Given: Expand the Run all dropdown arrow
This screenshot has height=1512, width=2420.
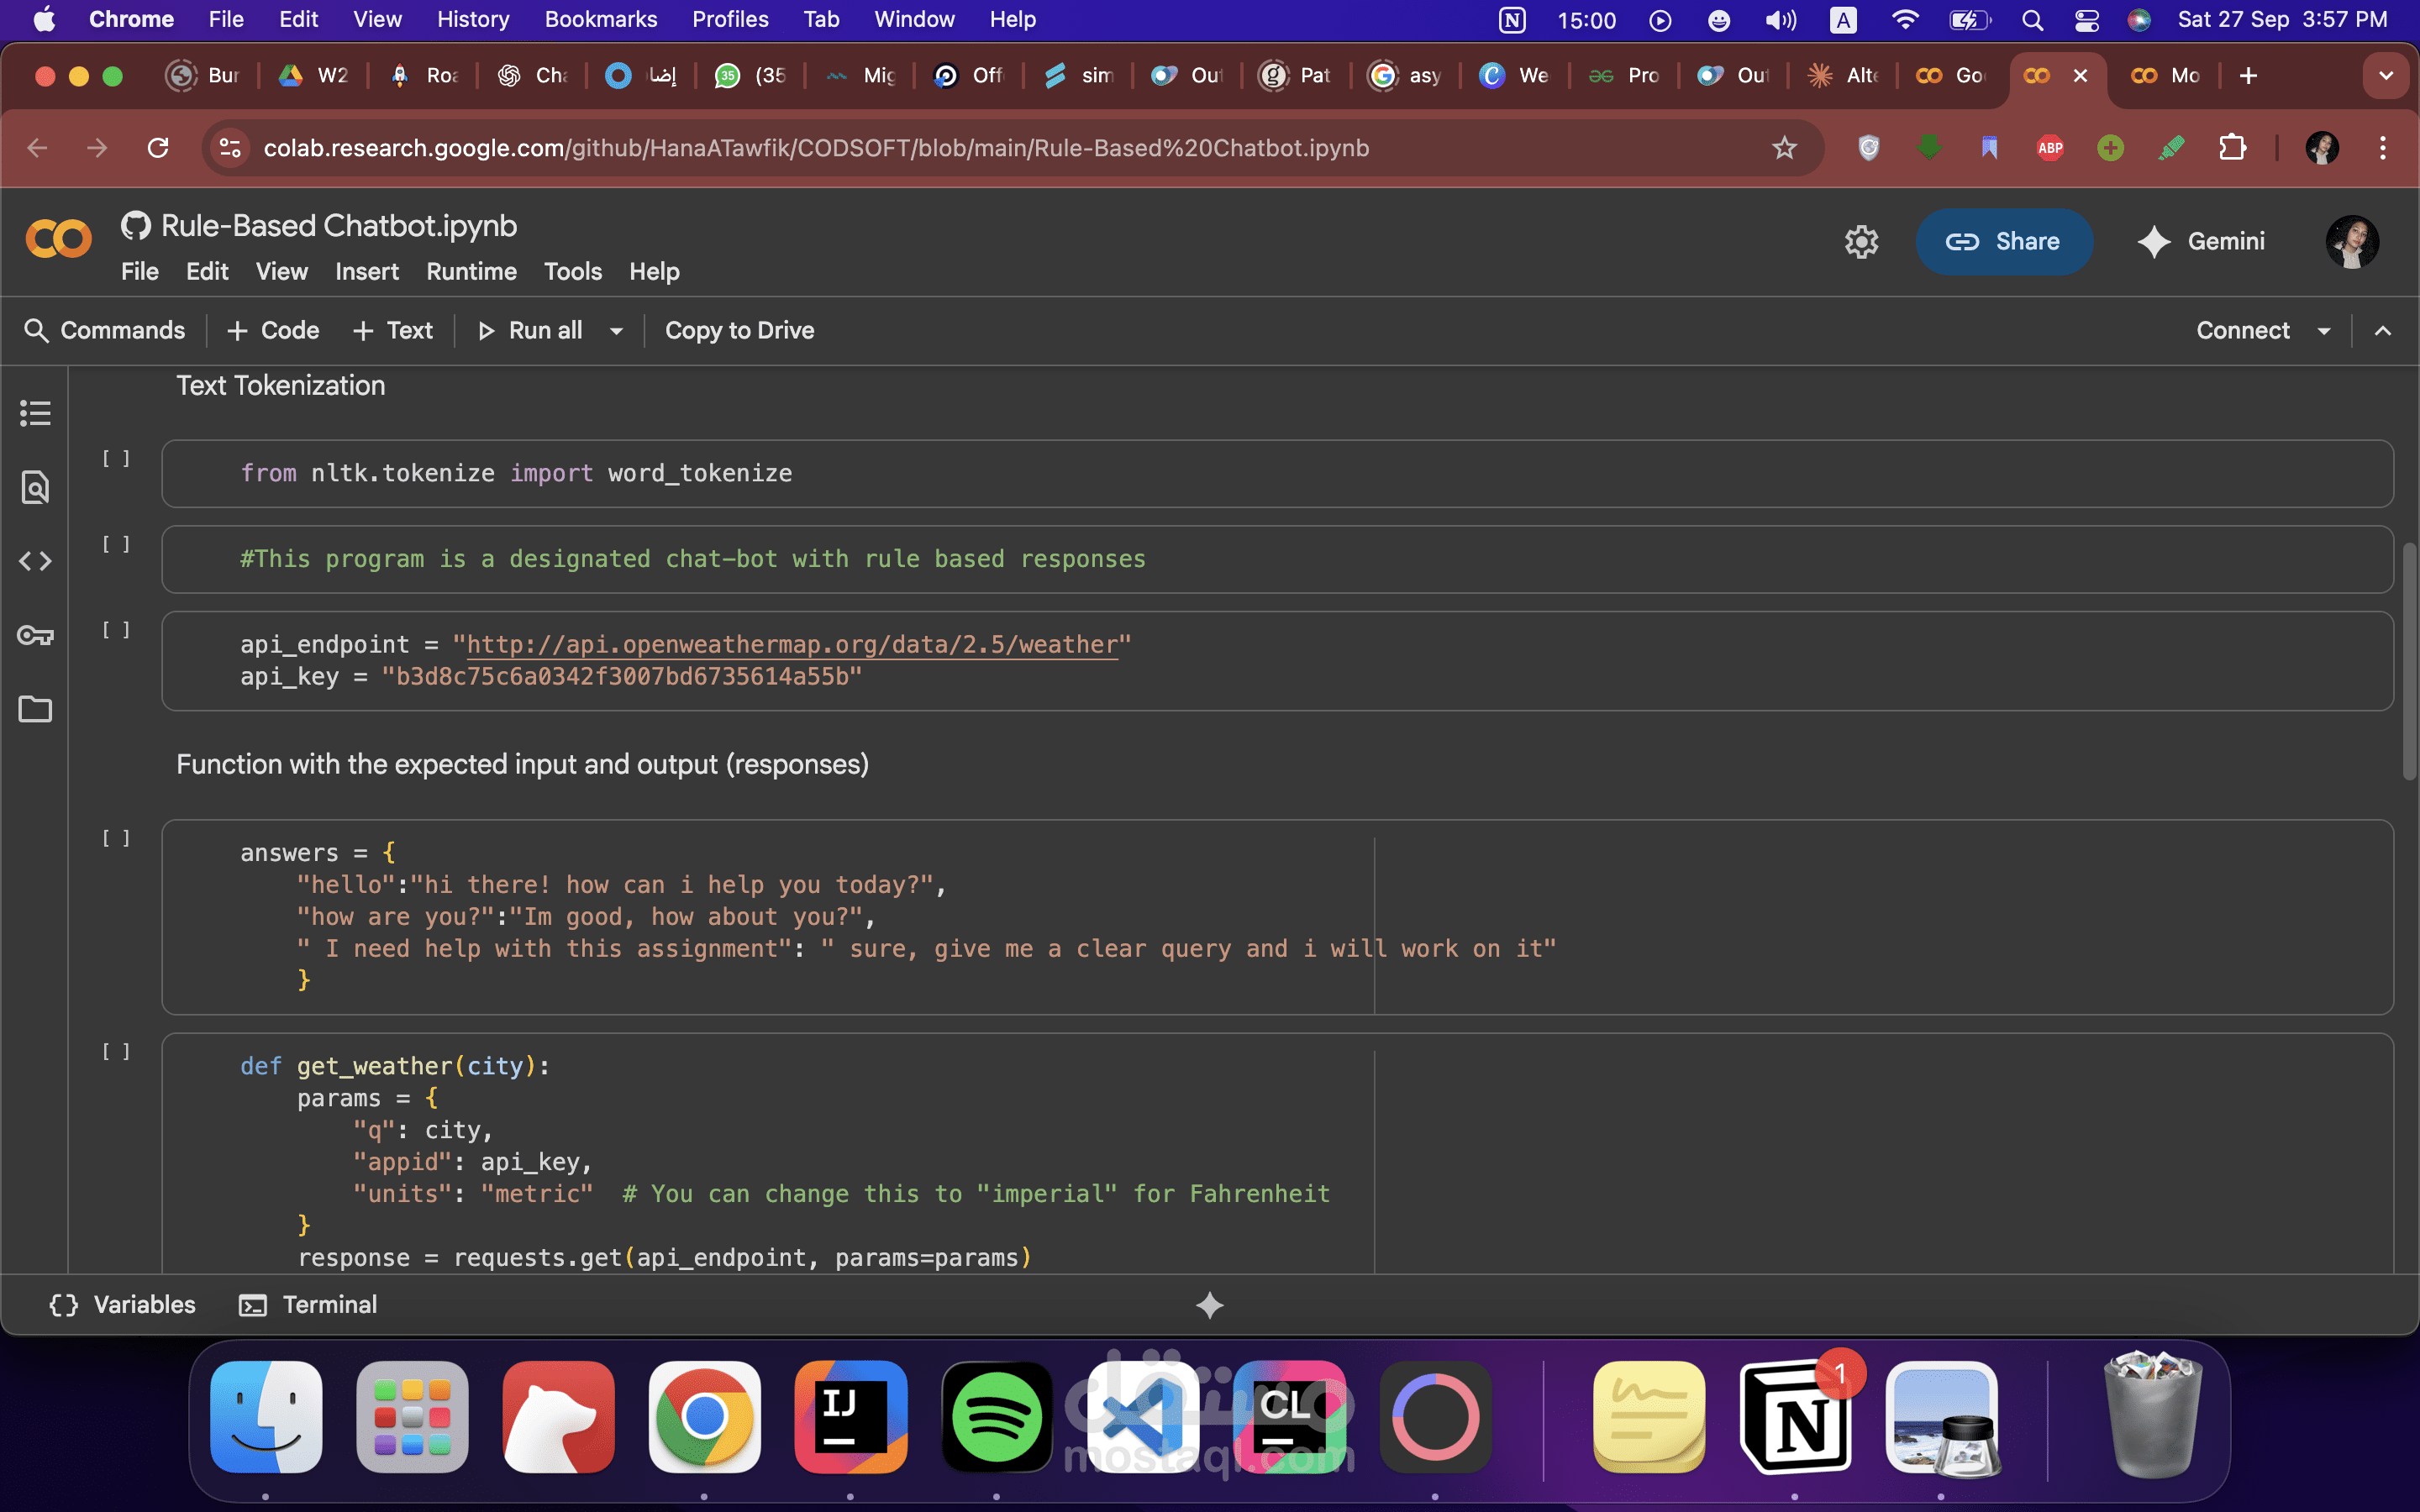Looking at the screenshot, I should (x=617, y=331).
